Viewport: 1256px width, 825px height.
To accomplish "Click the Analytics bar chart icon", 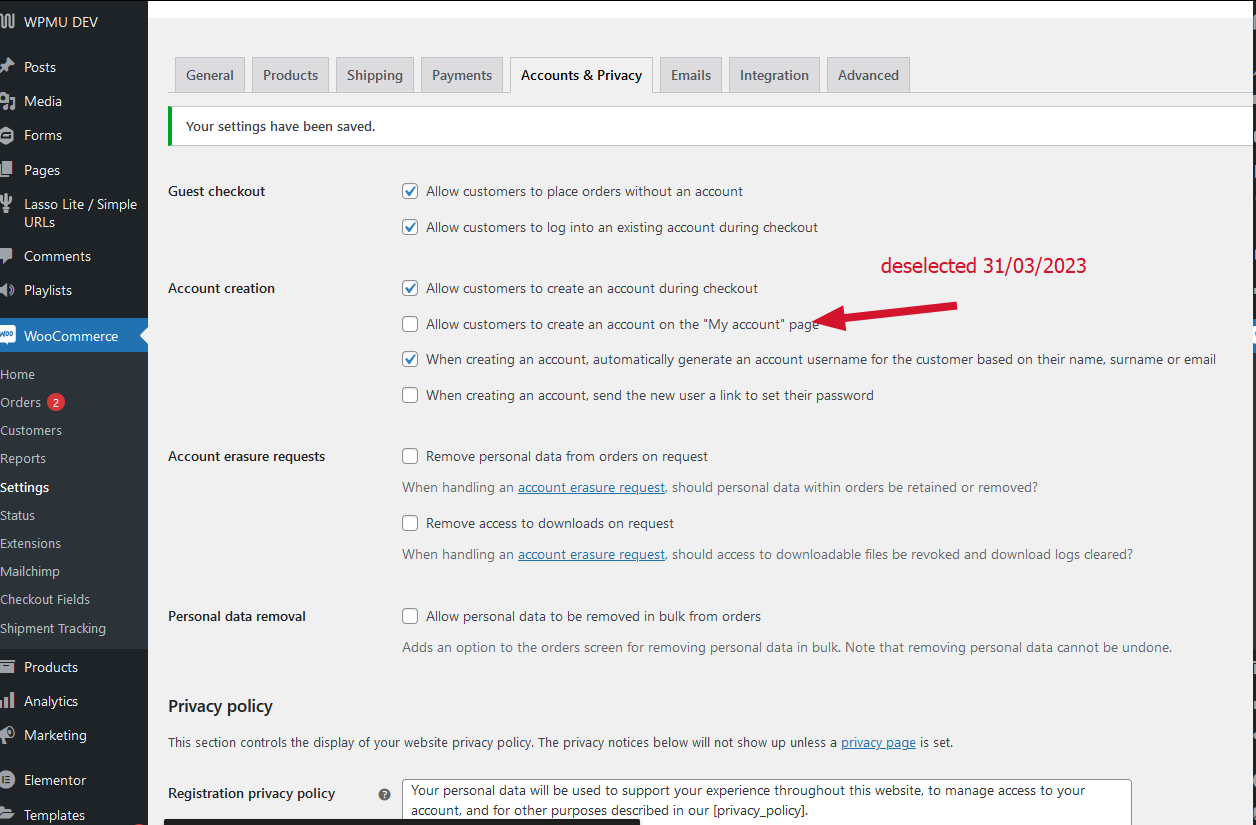I will tap(8, 701).
